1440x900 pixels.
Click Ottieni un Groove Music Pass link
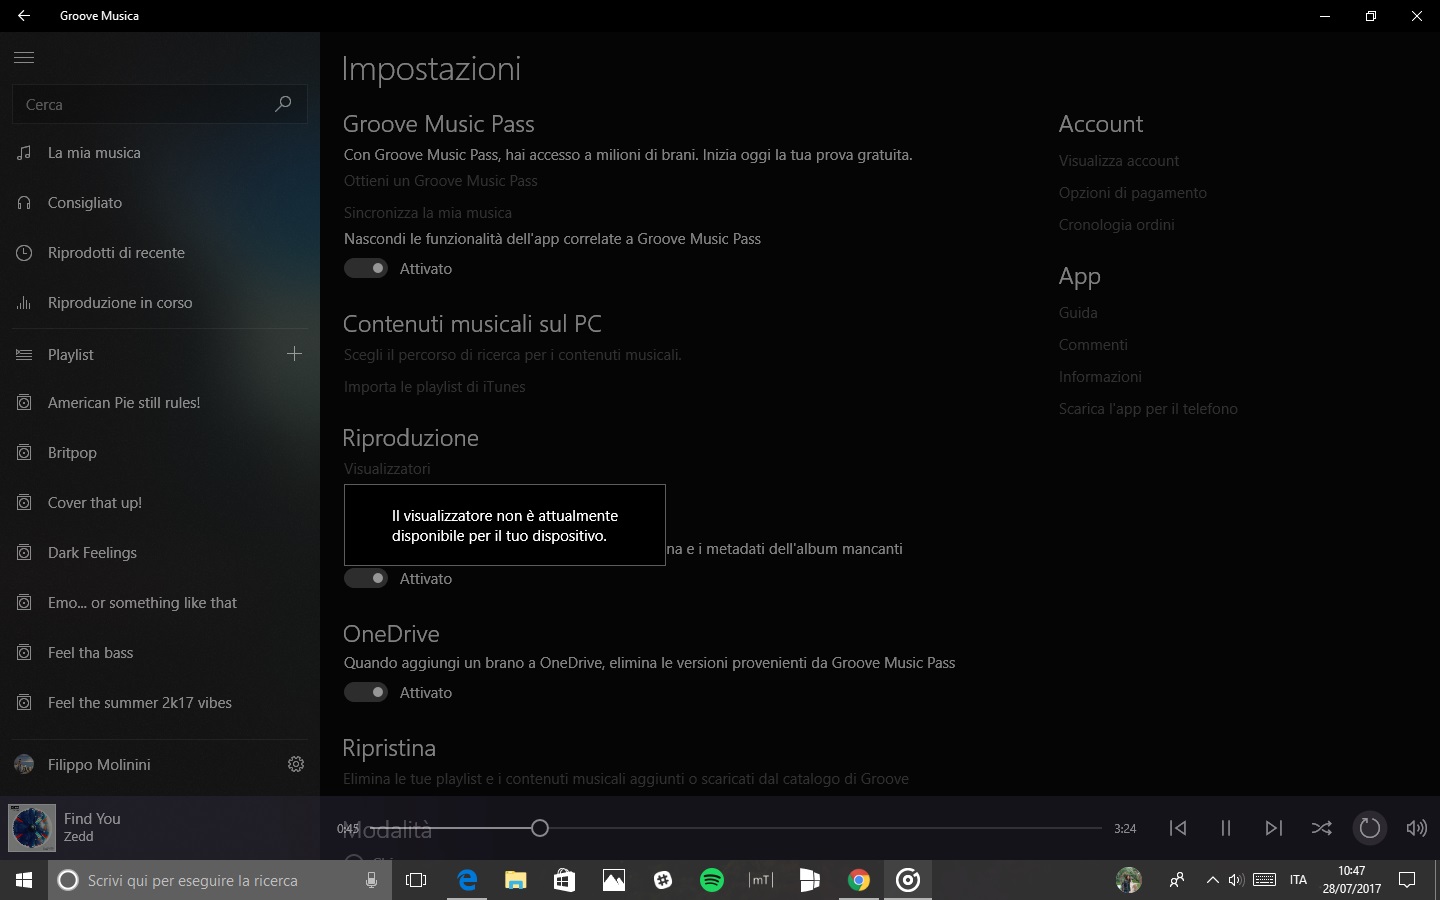coord(441,181)
